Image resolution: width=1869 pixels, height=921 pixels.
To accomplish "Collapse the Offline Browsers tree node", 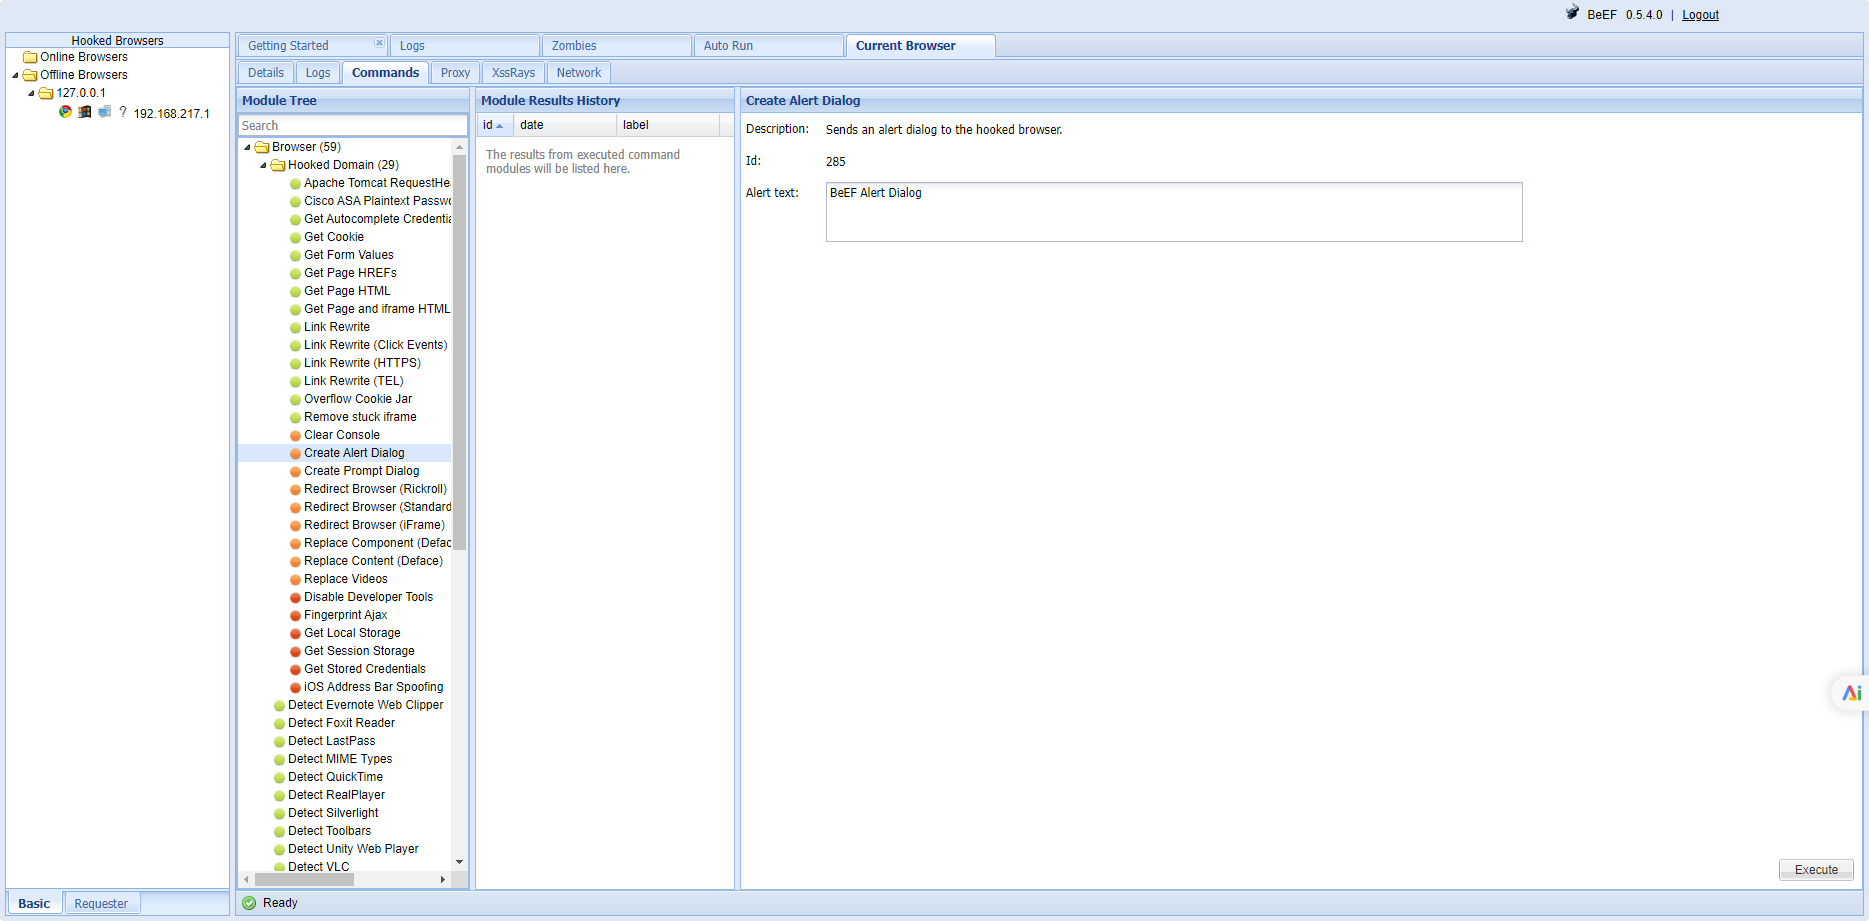I will (15, 75).
